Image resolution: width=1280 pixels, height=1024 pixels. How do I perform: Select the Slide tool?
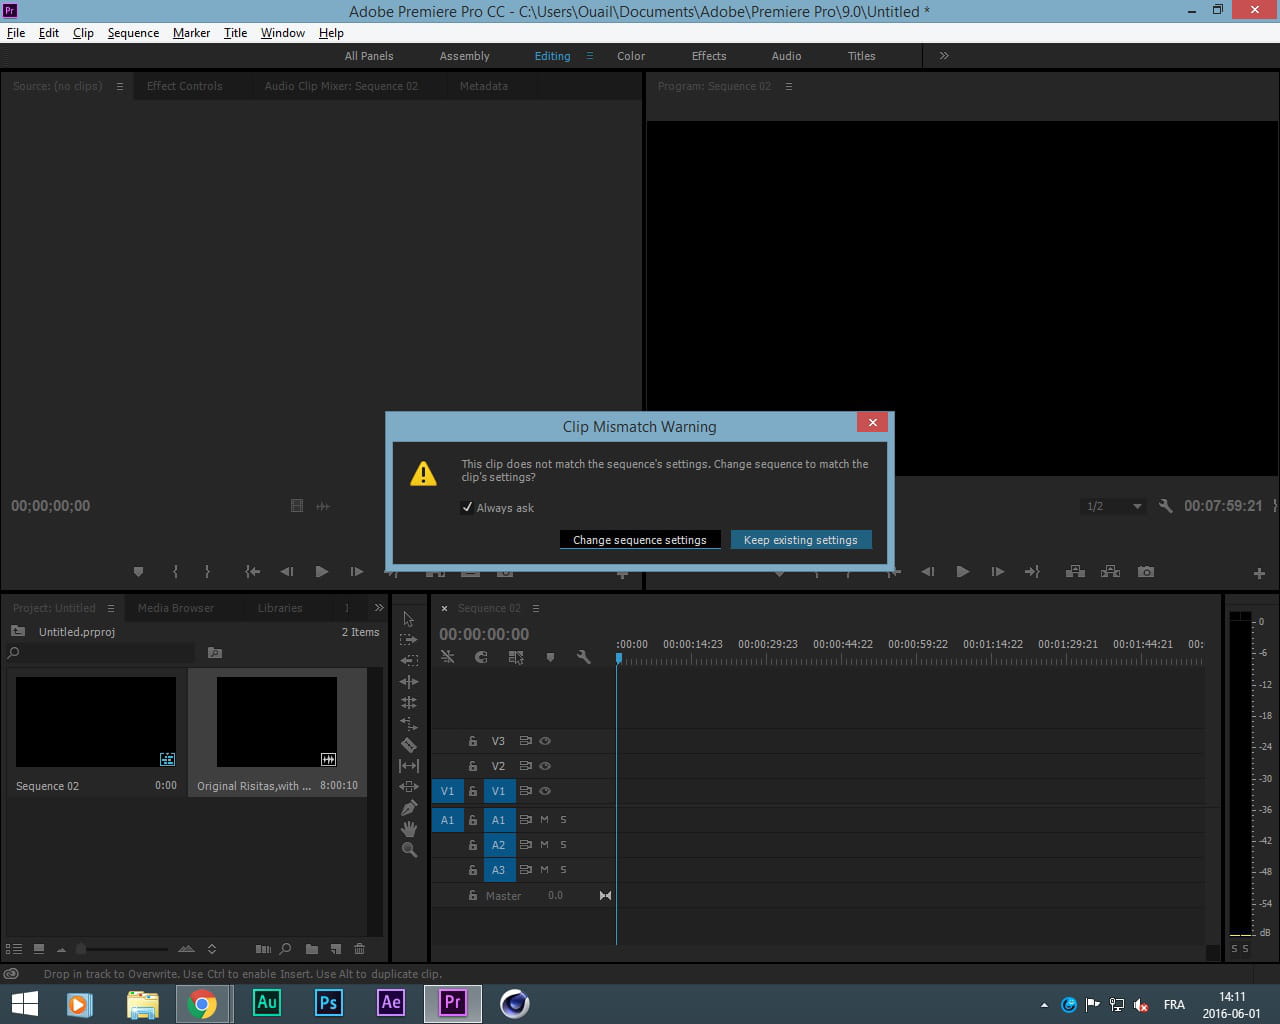click(x=409, y=787)
